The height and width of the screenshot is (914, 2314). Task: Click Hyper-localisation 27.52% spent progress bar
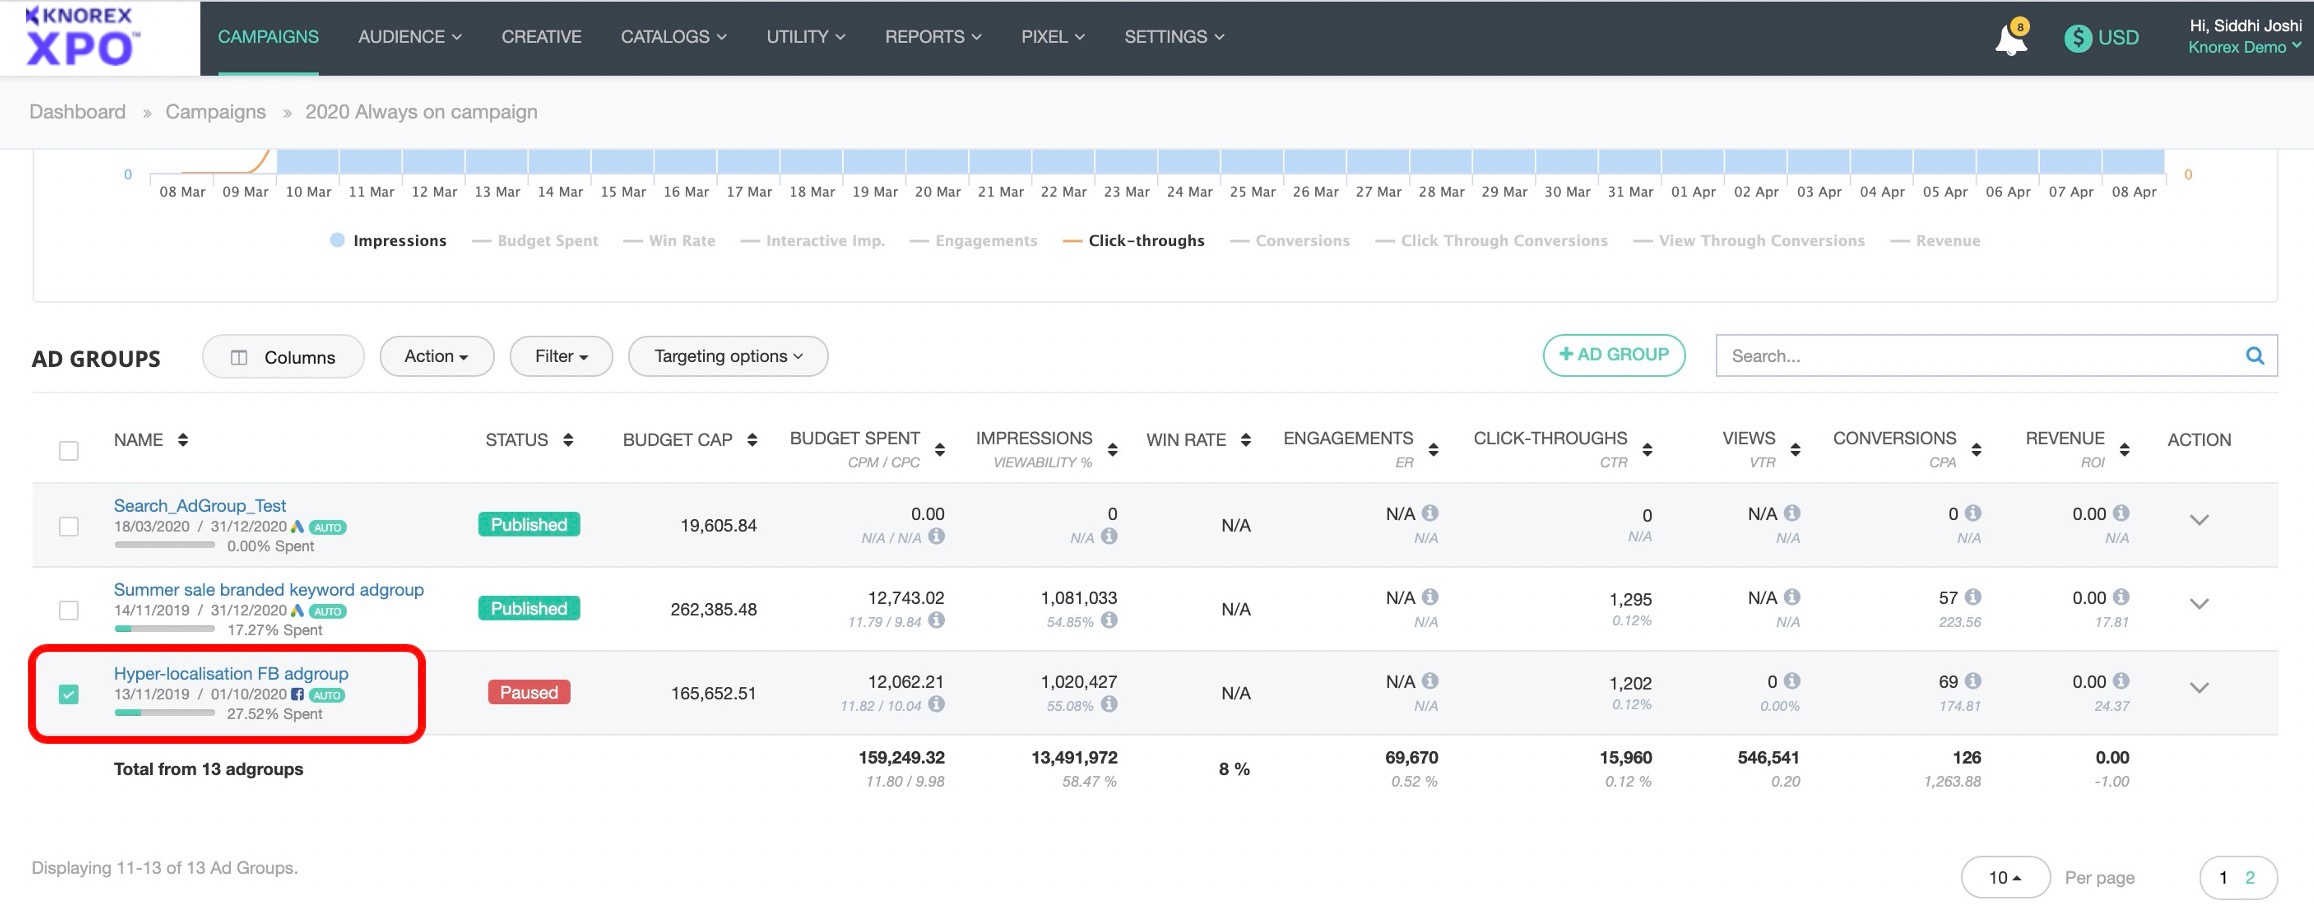[x=164, y=713]
